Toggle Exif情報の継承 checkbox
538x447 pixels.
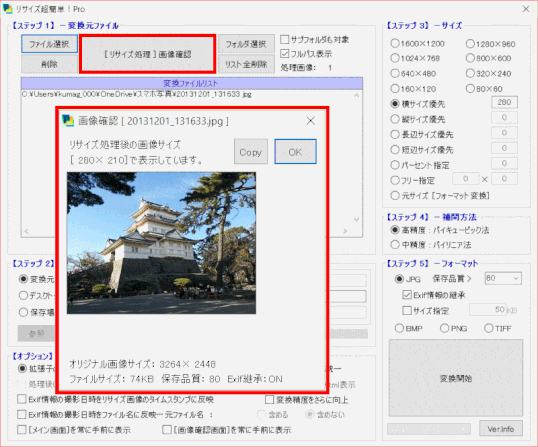point(407,295)
